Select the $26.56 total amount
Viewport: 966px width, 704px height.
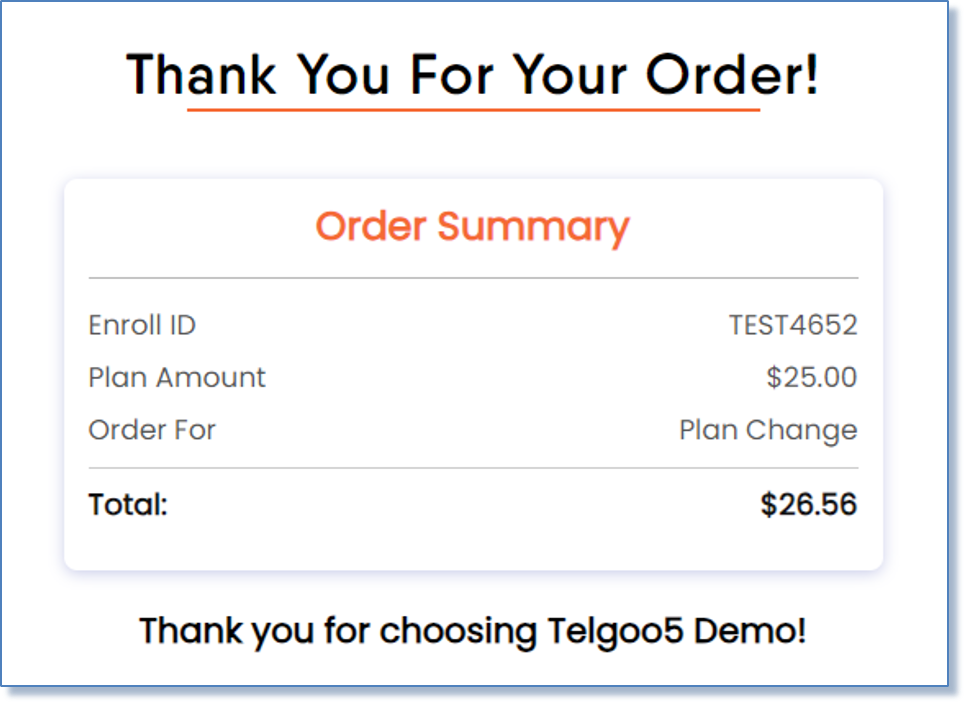point(809,504)
